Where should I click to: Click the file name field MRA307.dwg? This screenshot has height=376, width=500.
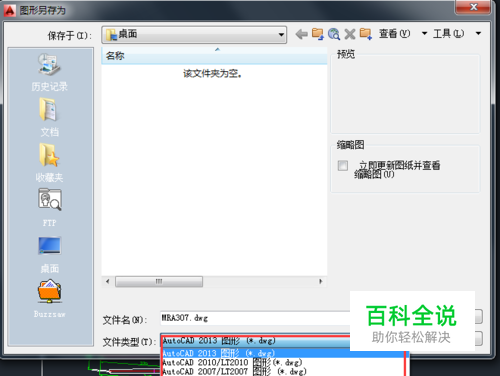click(255, 318)
